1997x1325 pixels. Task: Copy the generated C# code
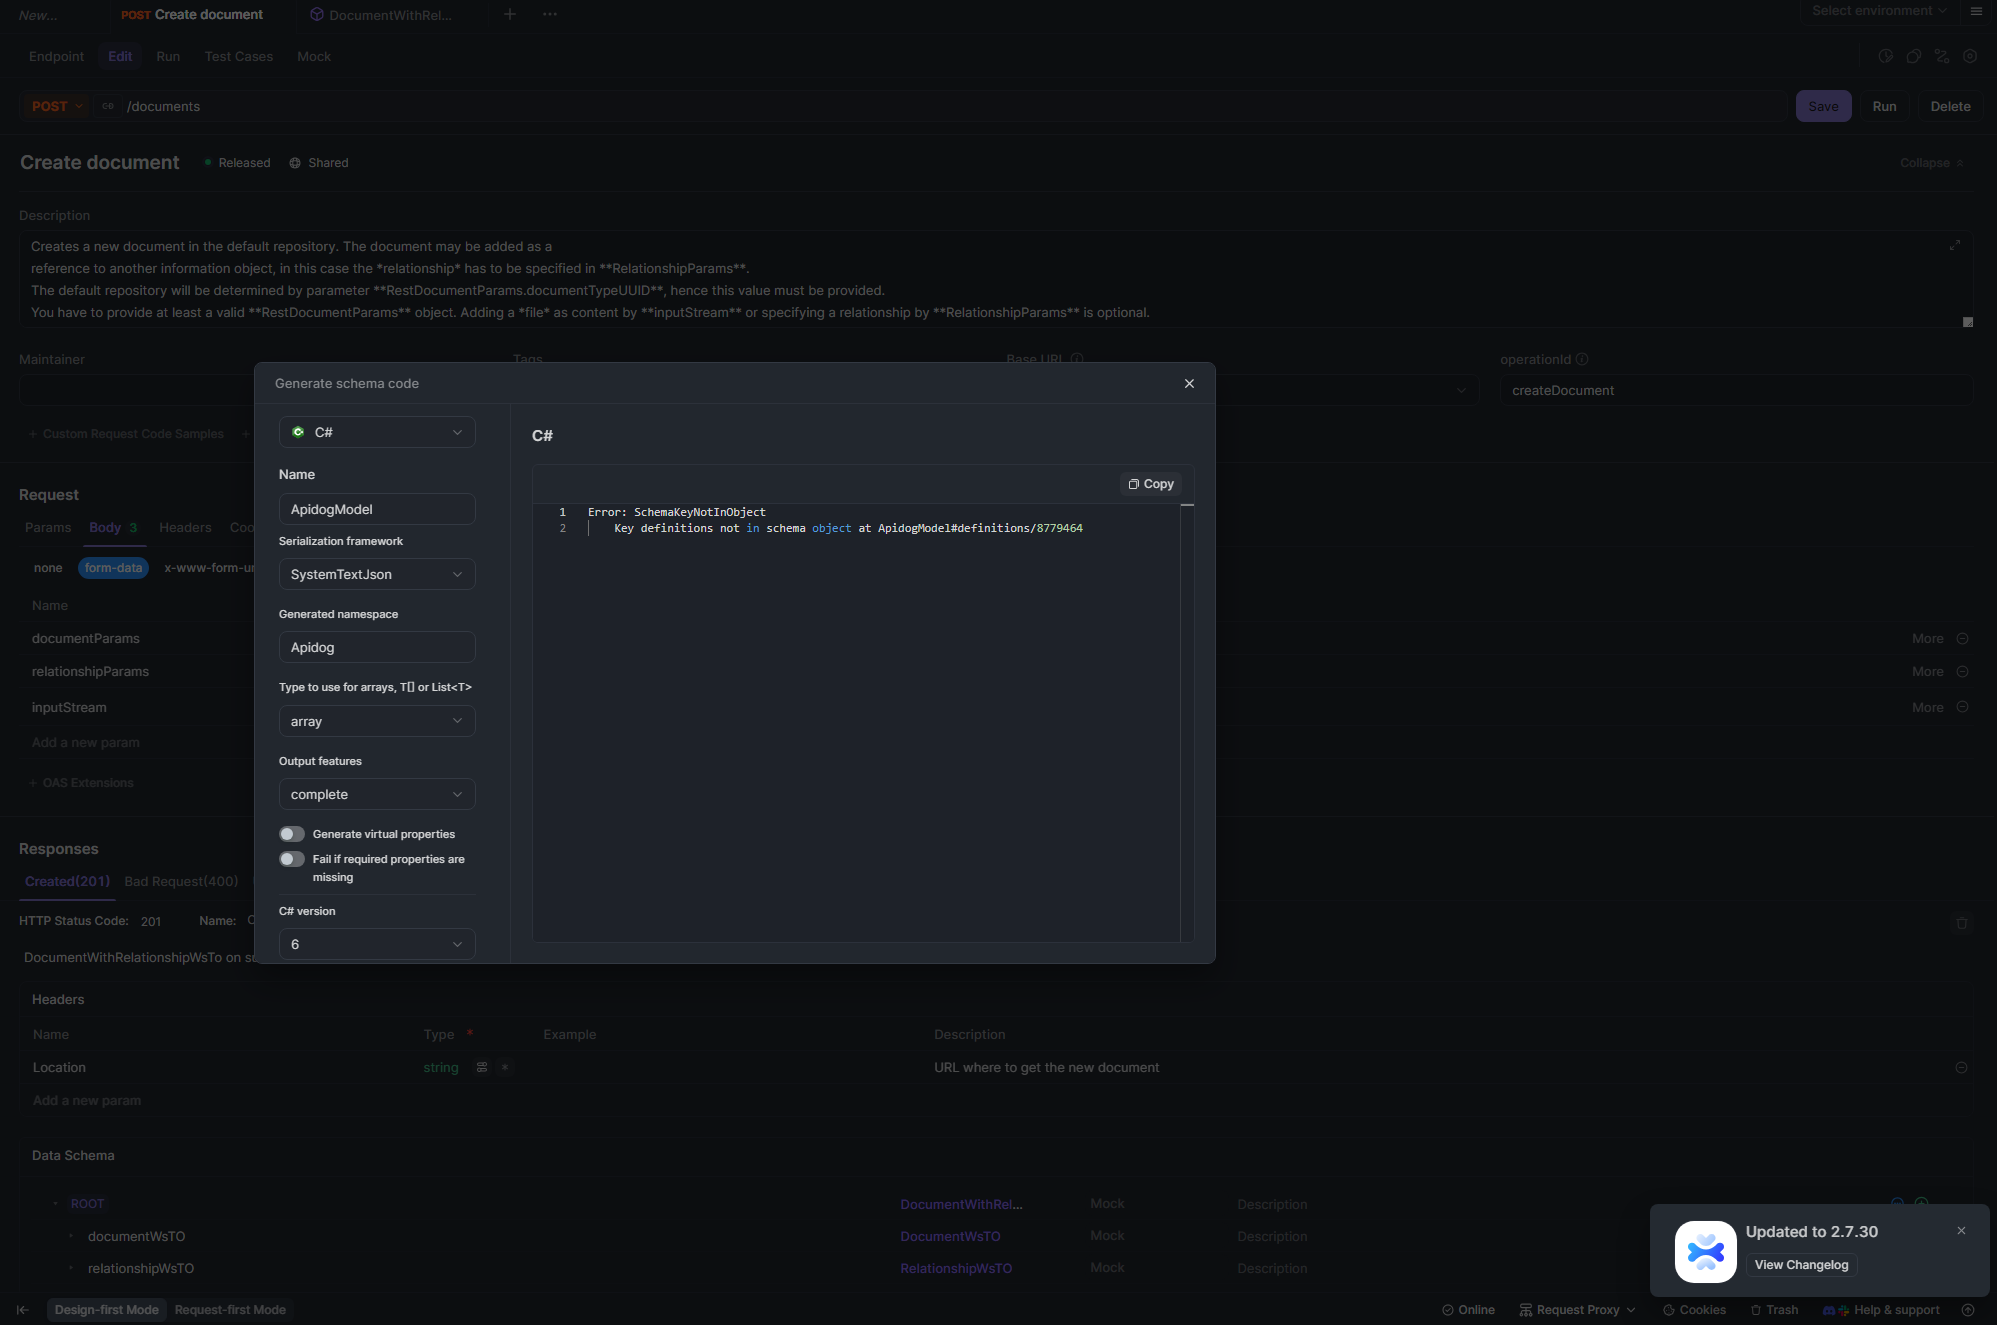click(1151, 484)
